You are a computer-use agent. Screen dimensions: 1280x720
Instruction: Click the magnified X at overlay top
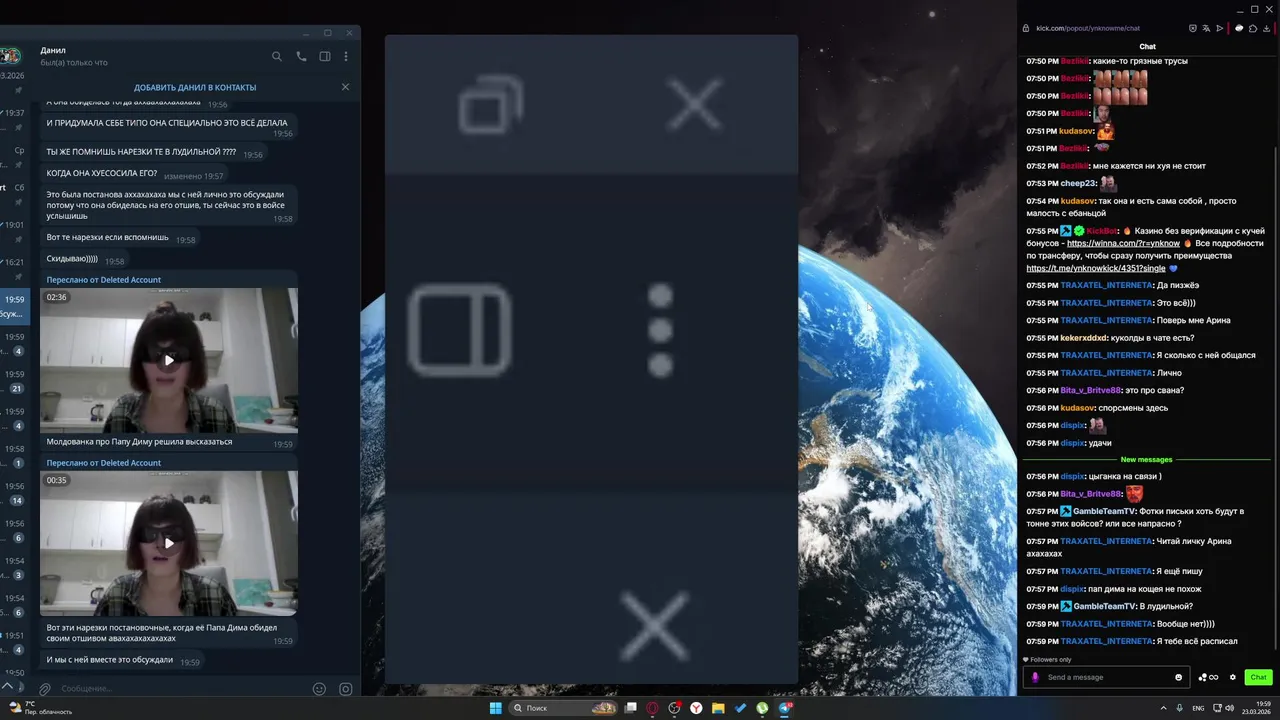pos(695,104)
